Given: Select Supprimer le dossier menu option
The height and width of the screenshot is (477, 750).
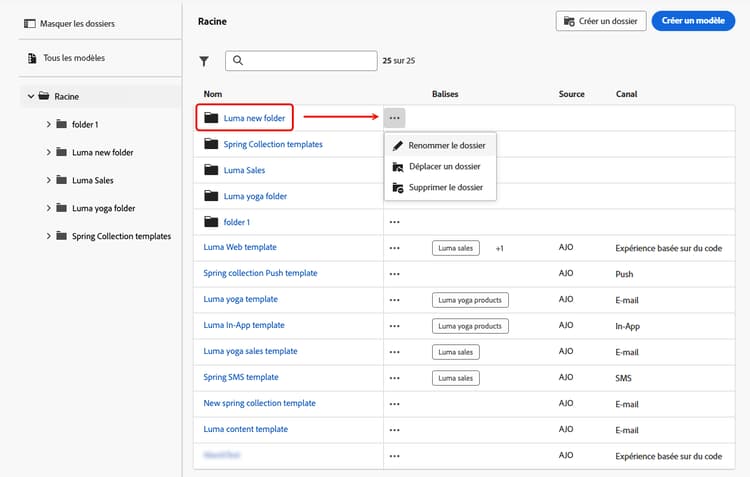Looking at the screenshot, I should point(445,187).
